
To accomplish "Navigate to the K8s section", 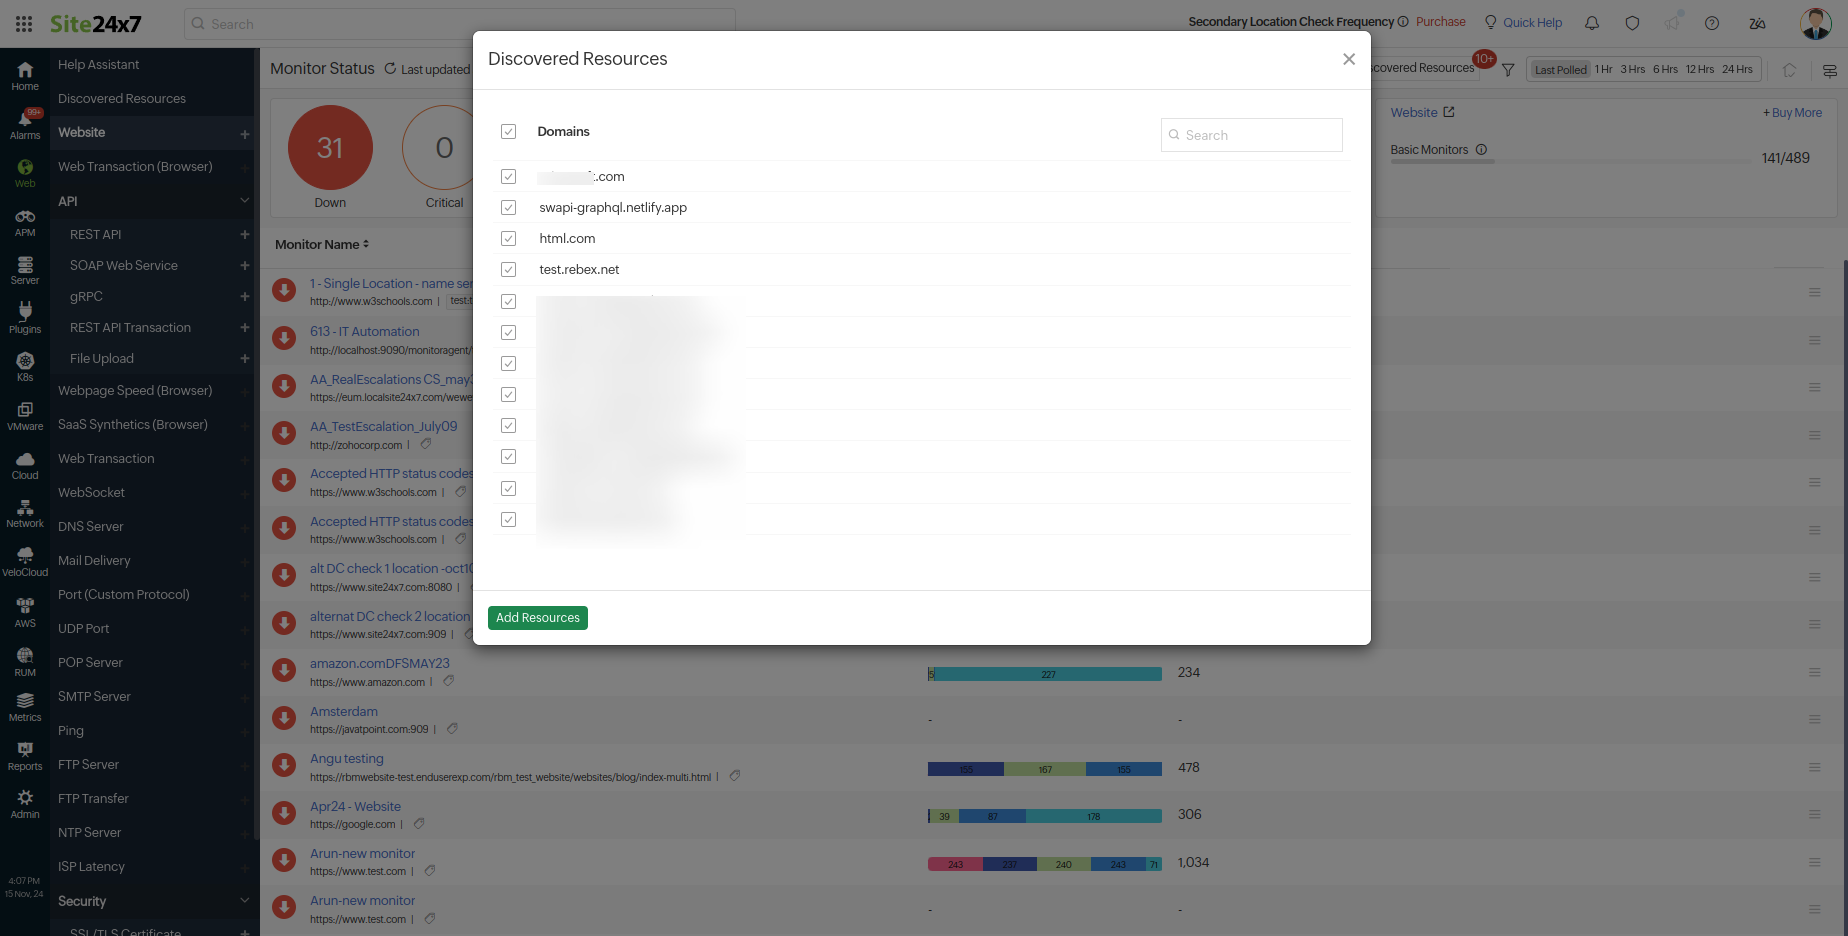I will click(24, 362).
